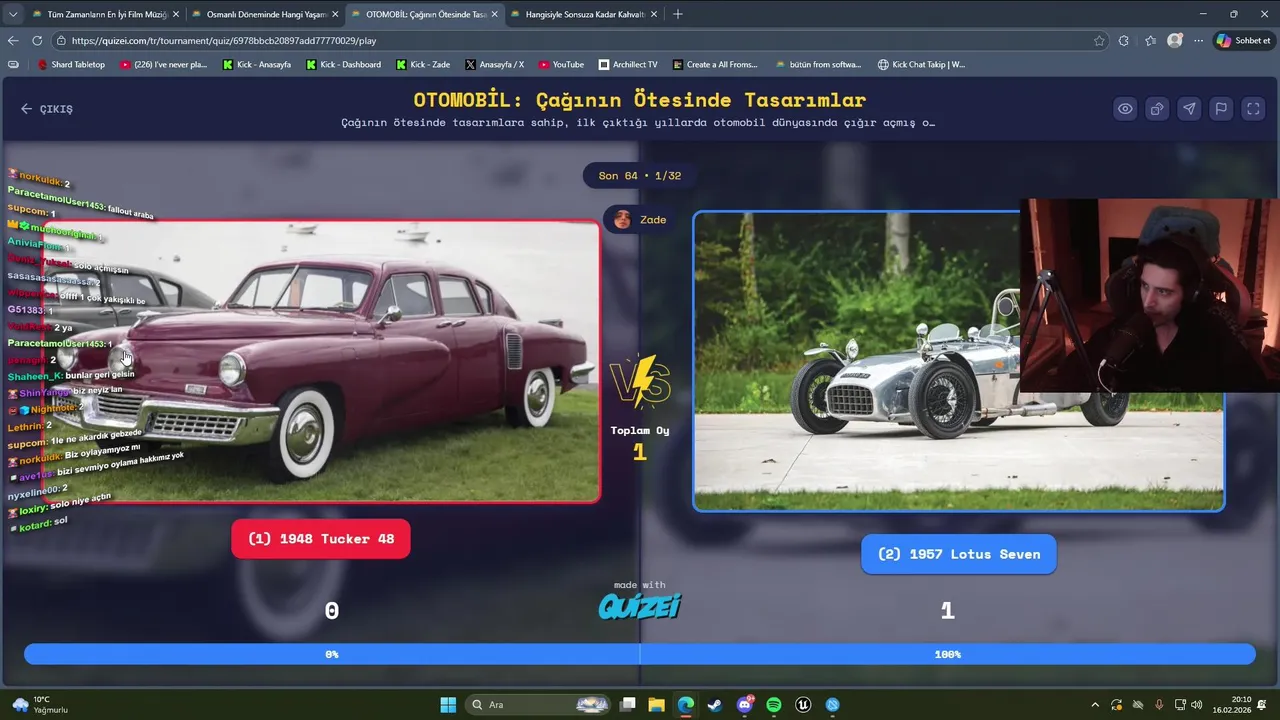
Task: Open Kick - Dashboard bookmark
Action: point(343,64)
